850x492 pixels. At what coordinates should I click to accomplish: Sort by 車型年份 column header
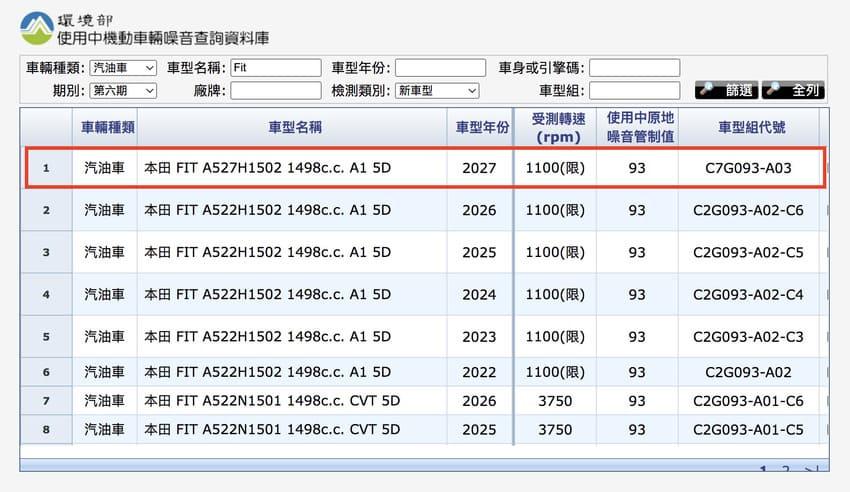pos(482,127)
